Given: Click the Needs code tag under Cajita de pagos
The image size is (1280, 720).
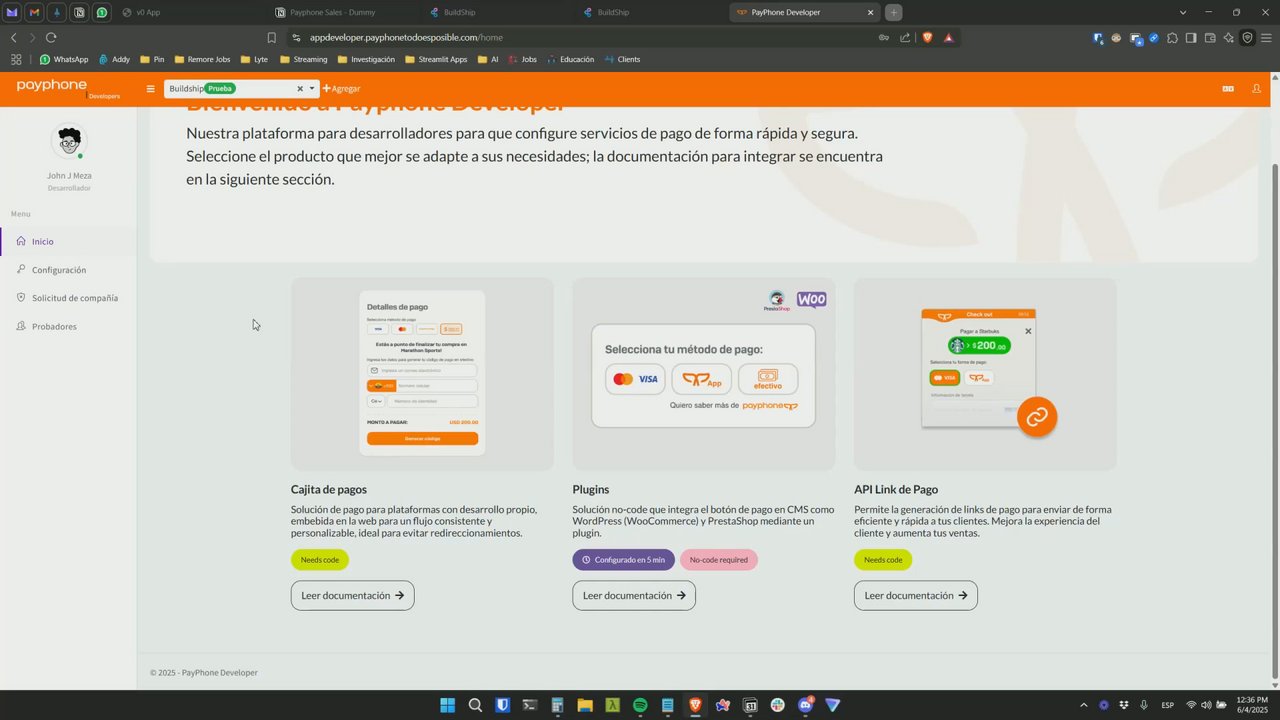Looking at the screenshot, I should tap(320, 560).
